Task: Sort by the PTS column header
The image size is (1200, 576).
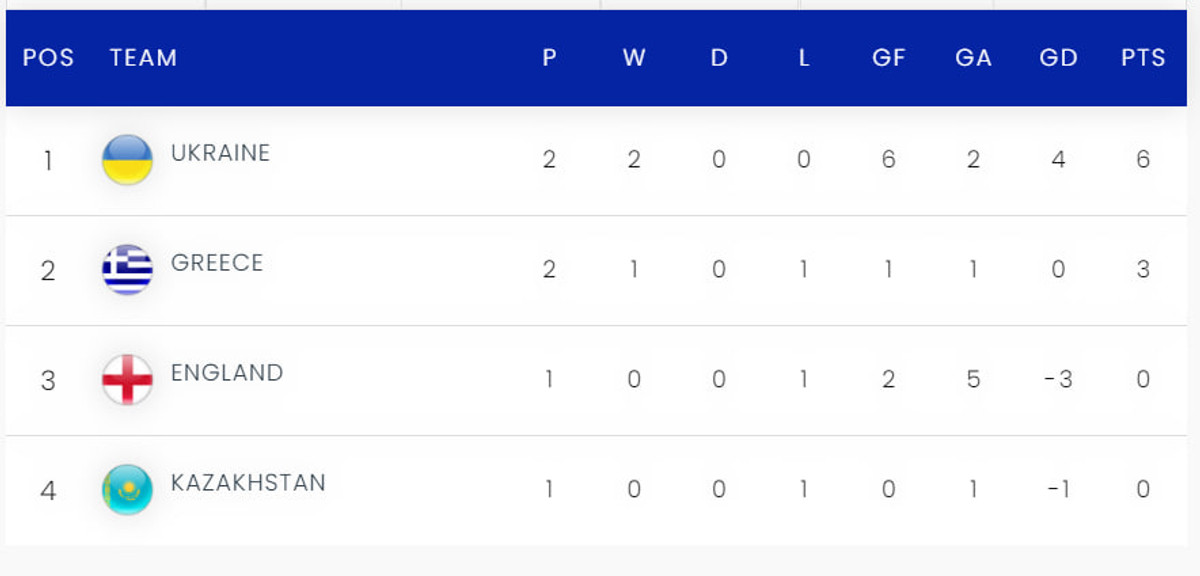Action: [1143, 58]
